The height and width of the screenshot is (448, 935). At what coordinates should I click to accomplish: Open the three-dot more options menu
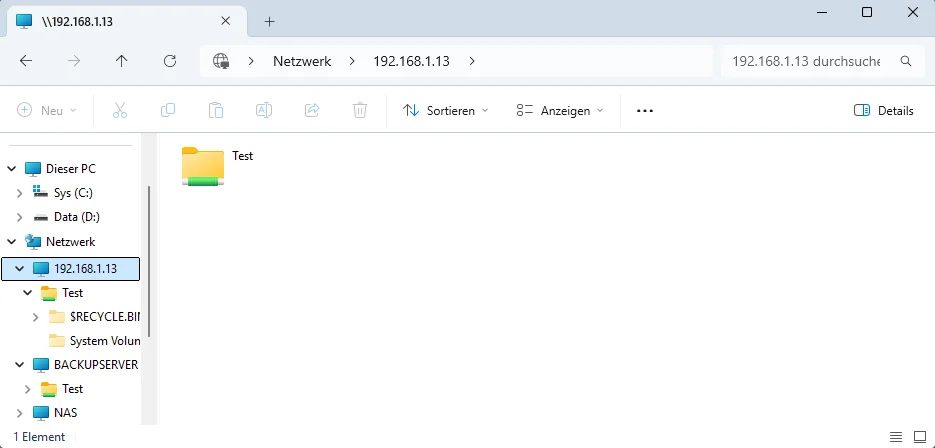645,110
